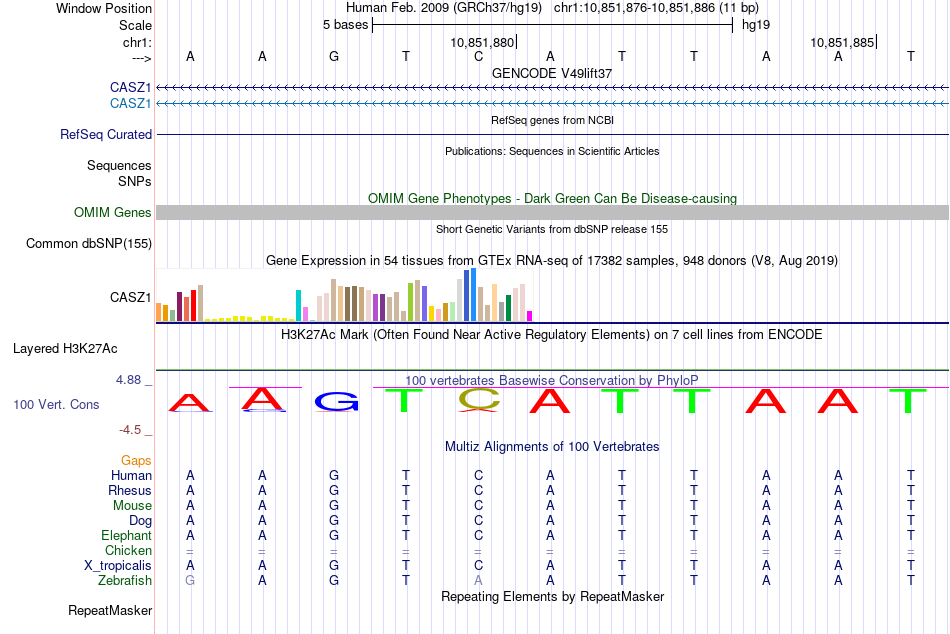Click the CASZ1 label beside GTEx chart

[130, 298]
